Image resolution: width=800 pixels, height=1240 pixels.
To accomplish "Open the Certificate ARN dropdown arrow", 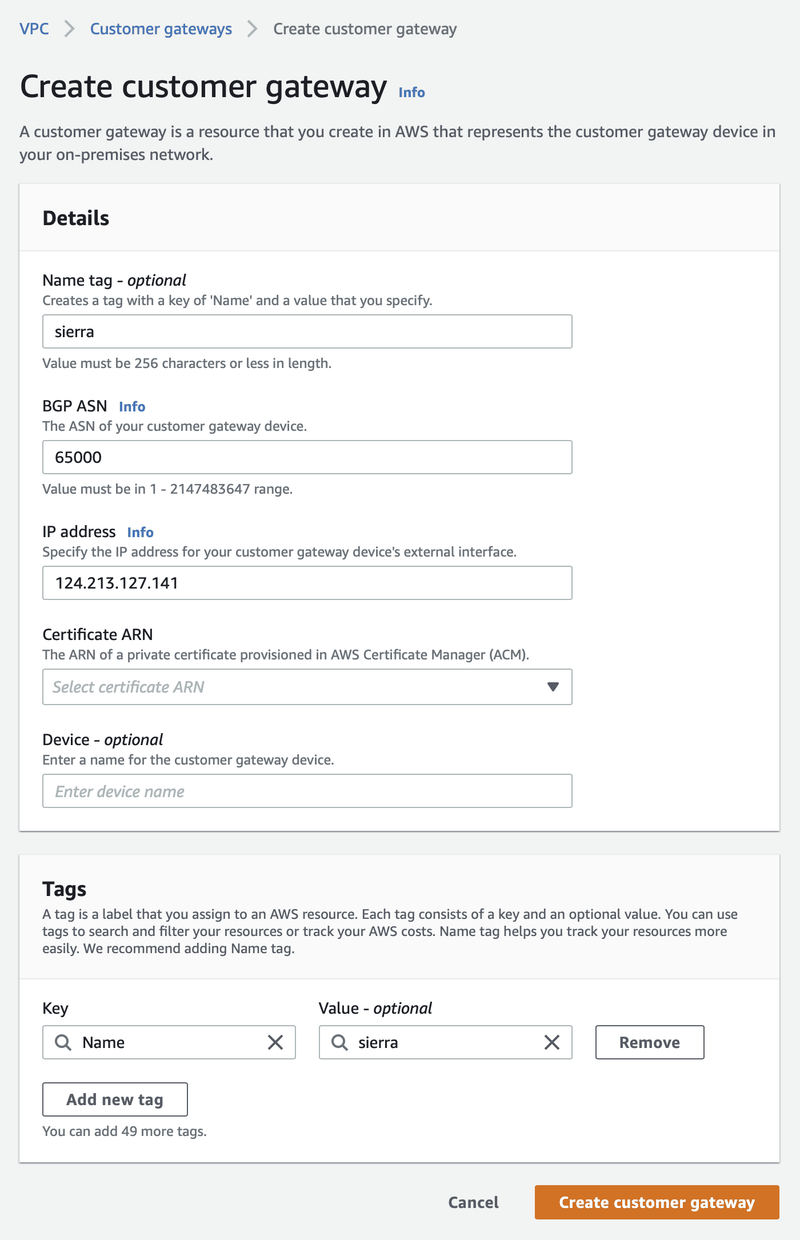I will (553, 687).
